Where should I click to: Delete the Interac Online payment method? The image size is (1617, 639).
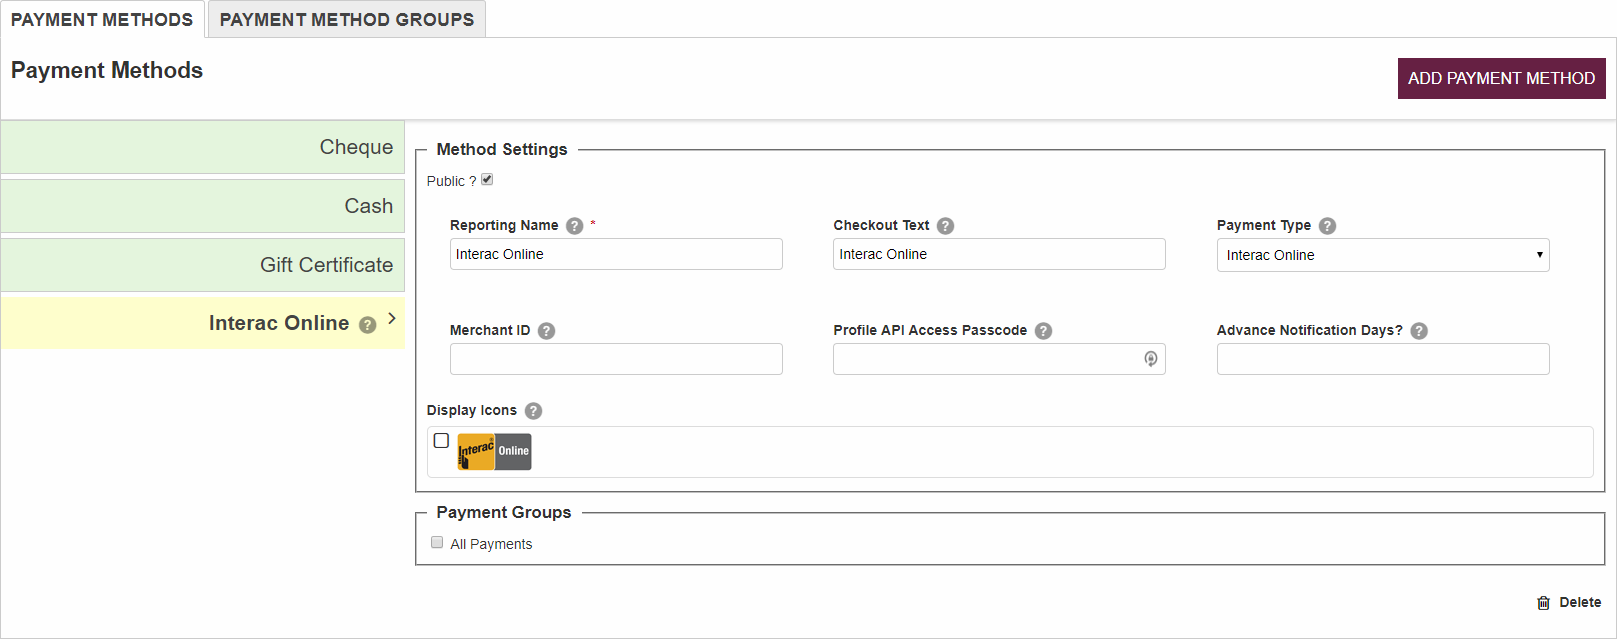(x=1569, y=602)
